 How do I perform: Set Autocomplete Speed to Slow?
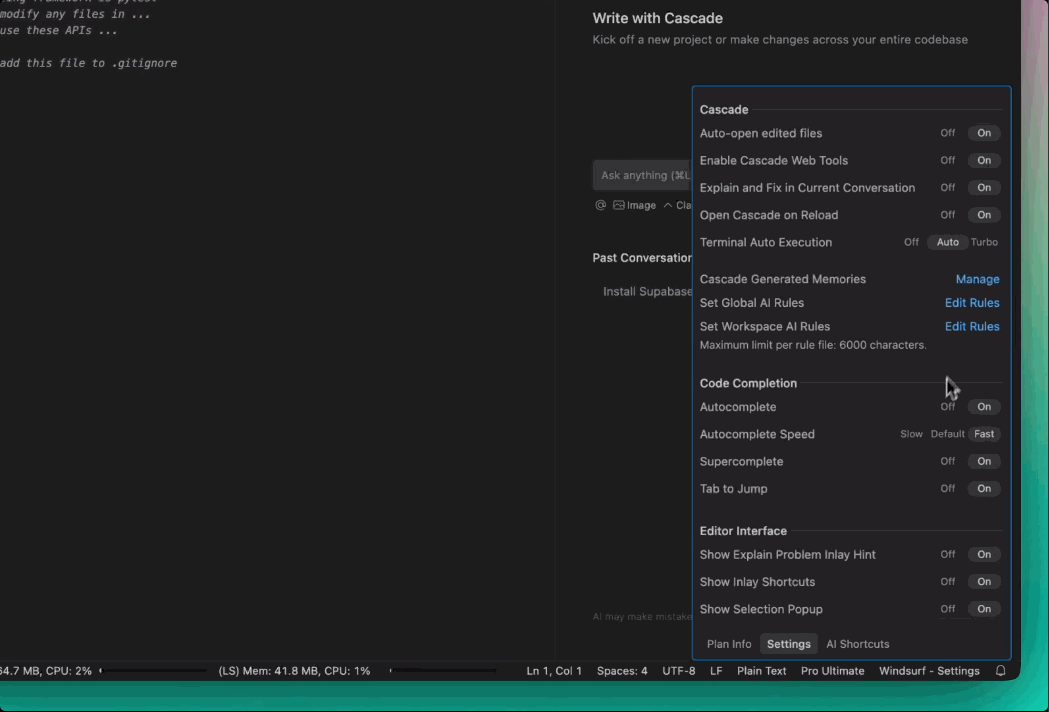point(911,434)
